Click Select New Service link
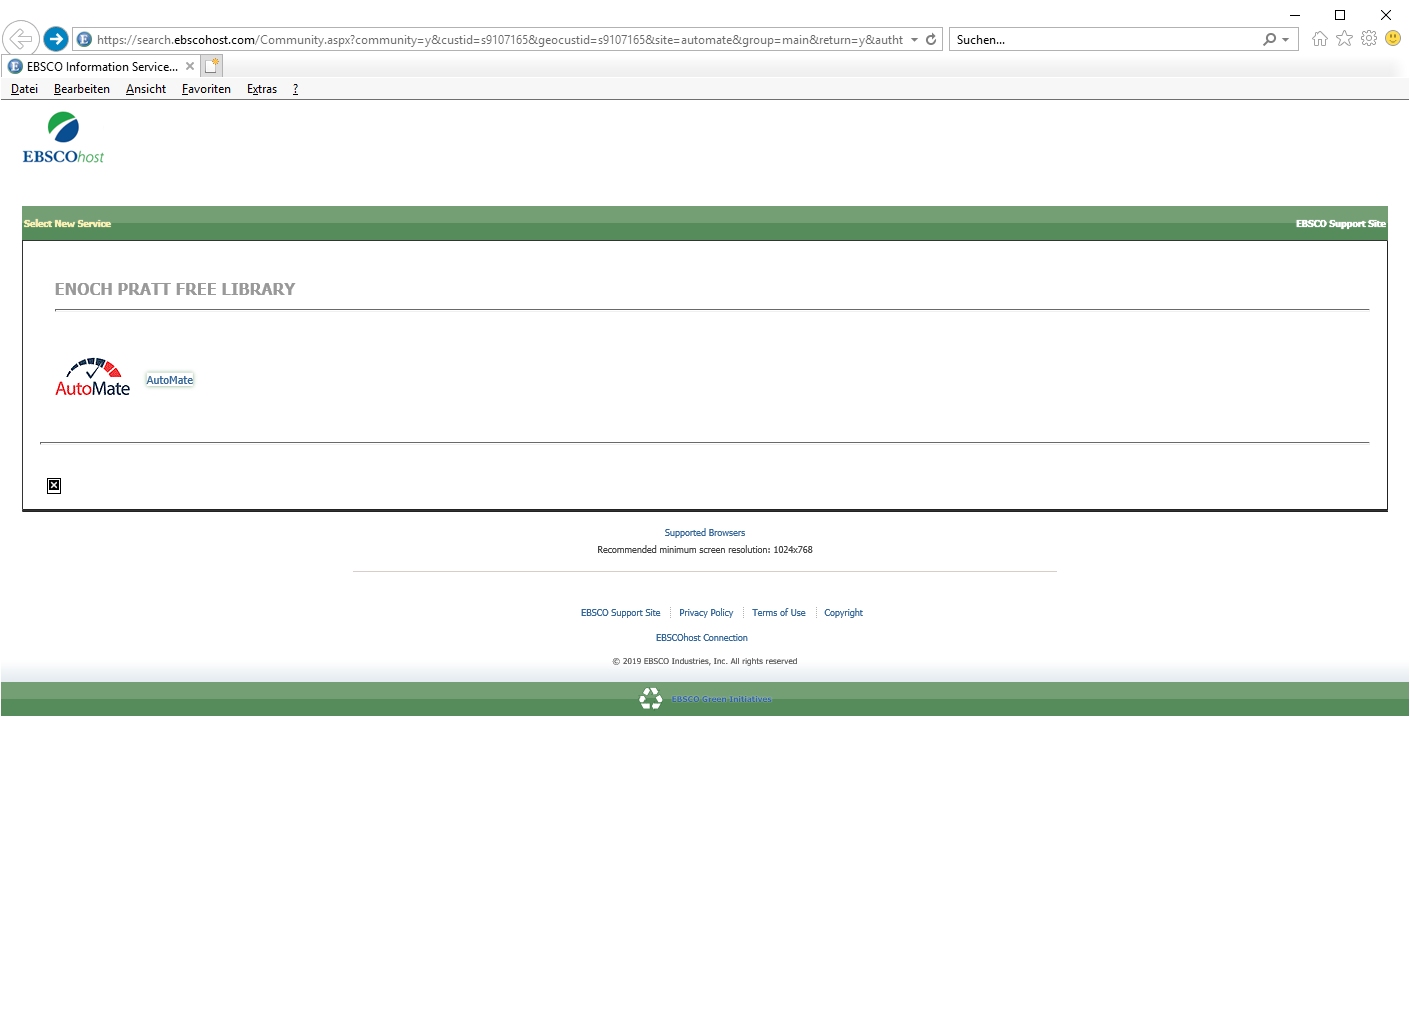This screenshot has width=1410, height=1032. (x=67, y=224)
